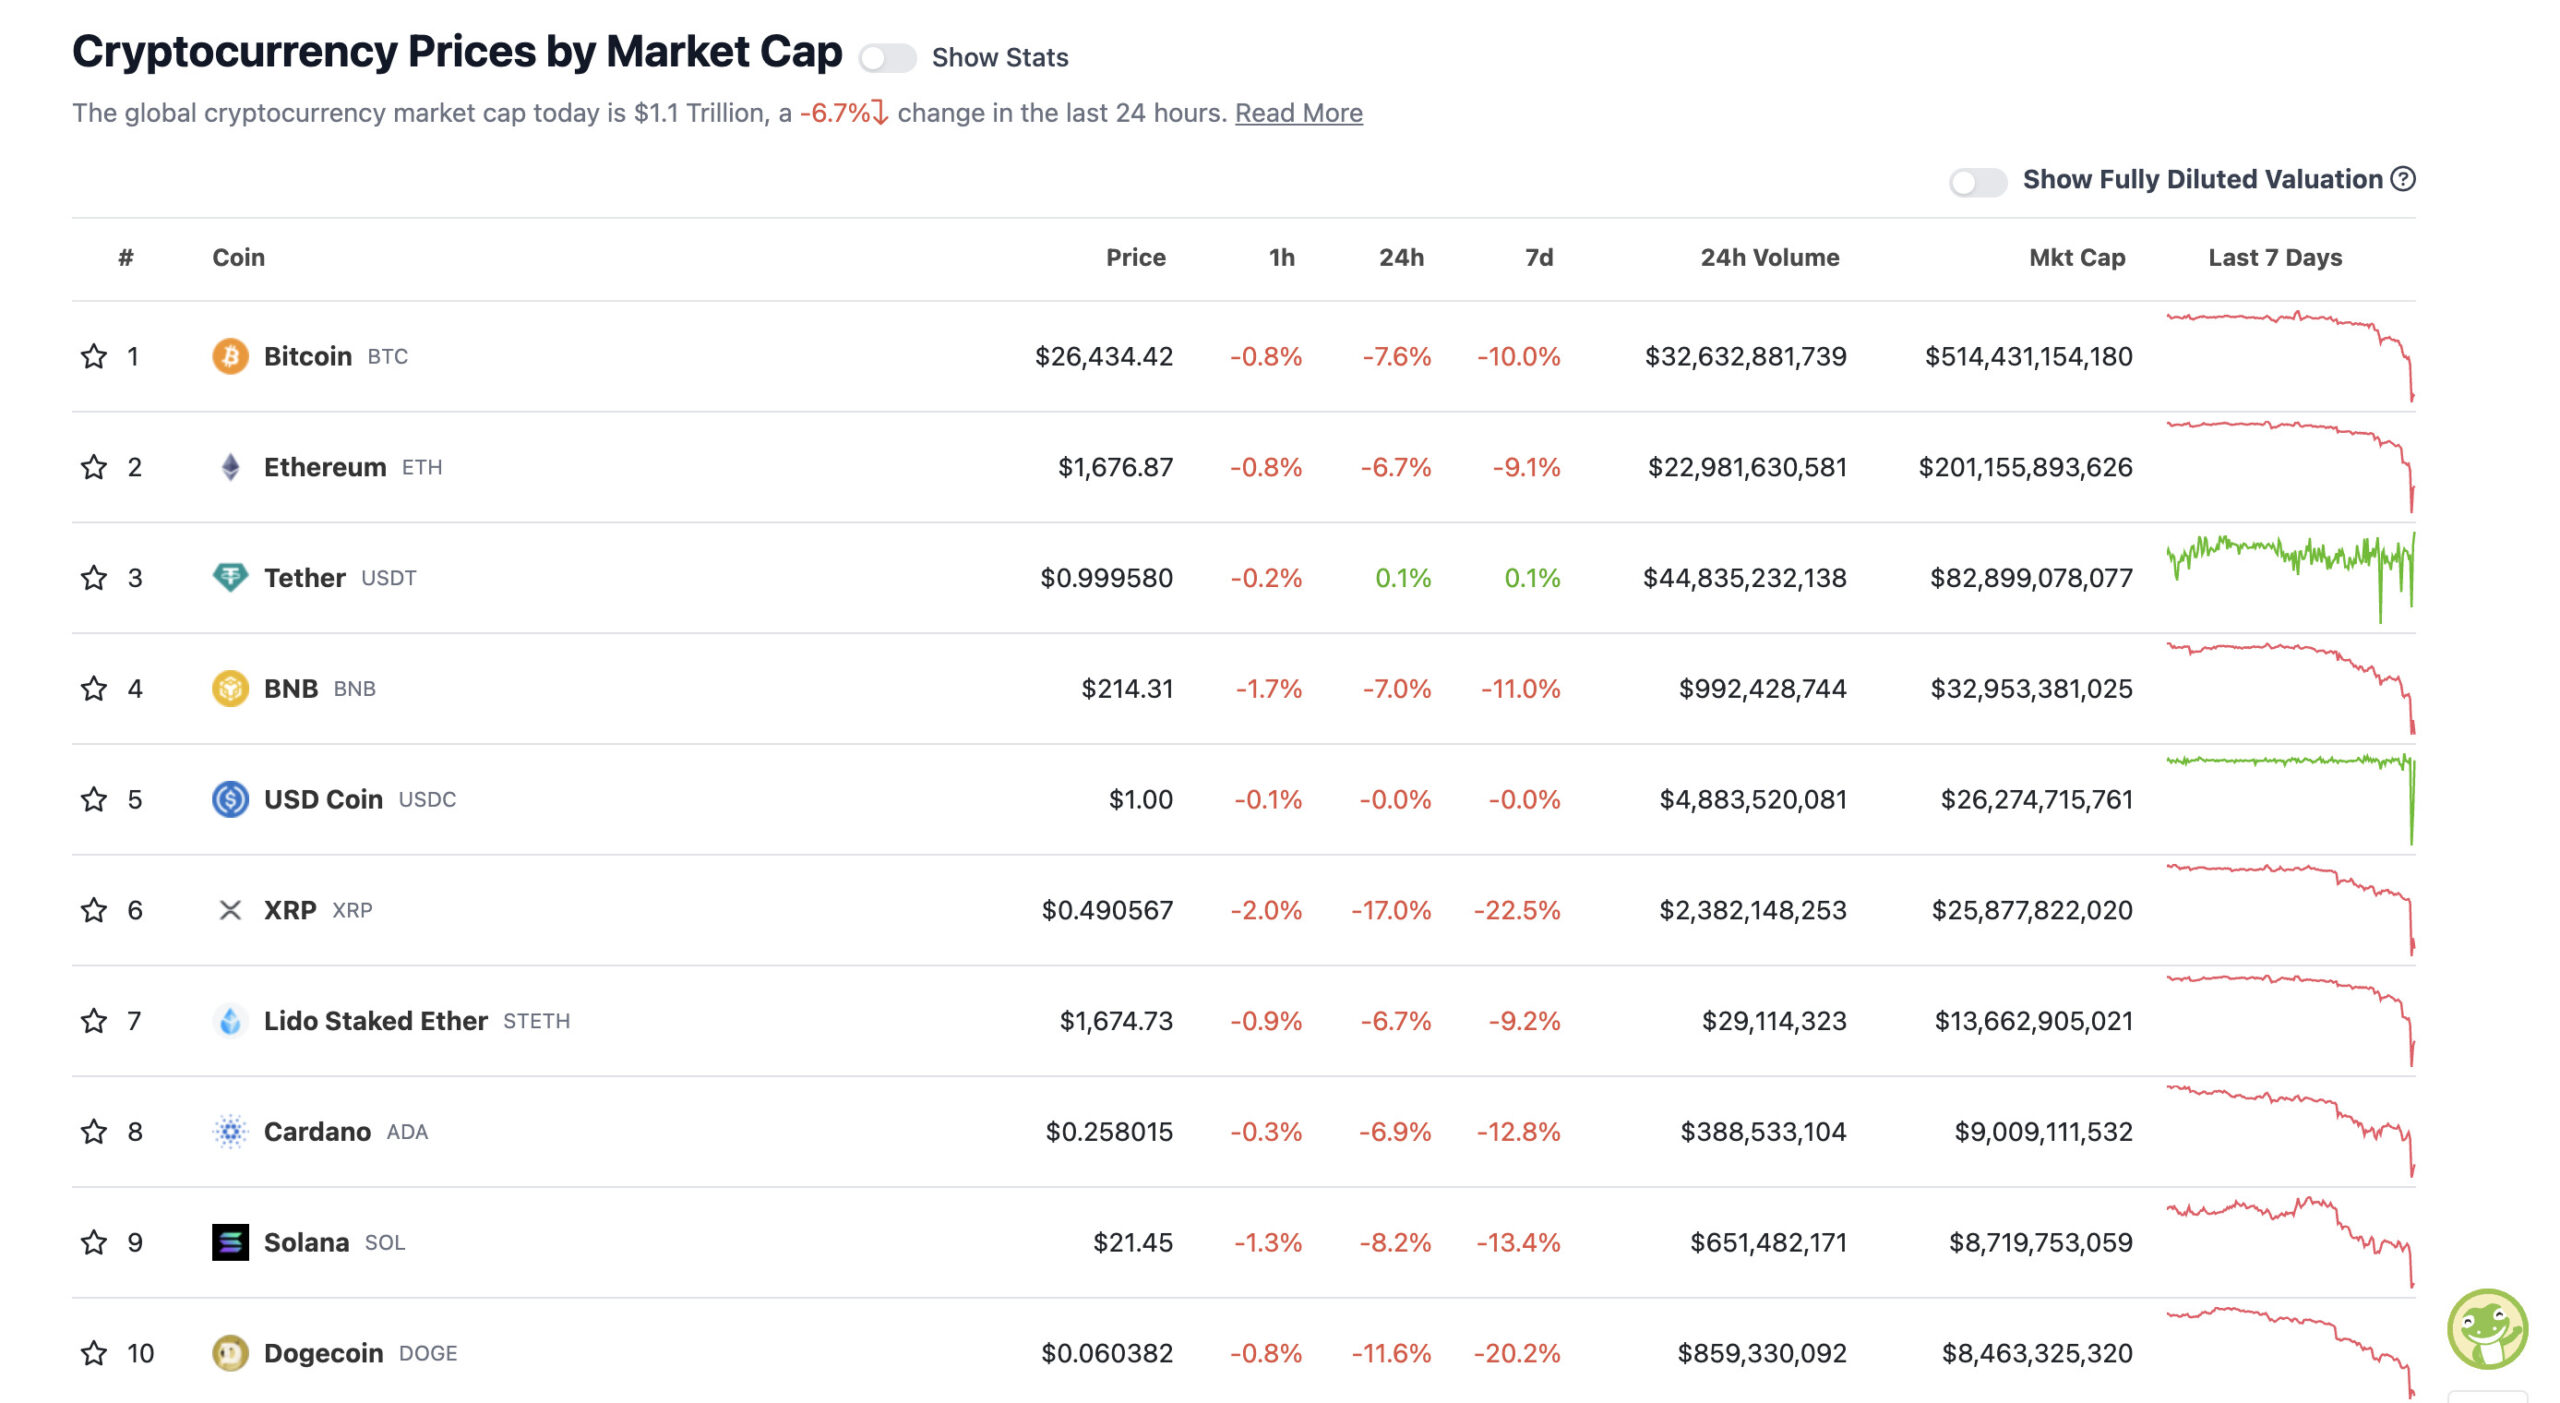The height and width of the screenshot is (1403, 2560).
Task: Open Bitcoin's 7-day sparkline chart
Action: pyautogui.click(x=2290, y=356)
